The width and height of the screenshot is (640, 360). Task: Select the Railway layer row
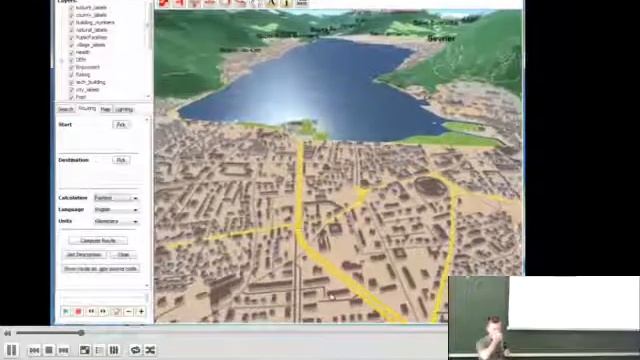(83, 75)
